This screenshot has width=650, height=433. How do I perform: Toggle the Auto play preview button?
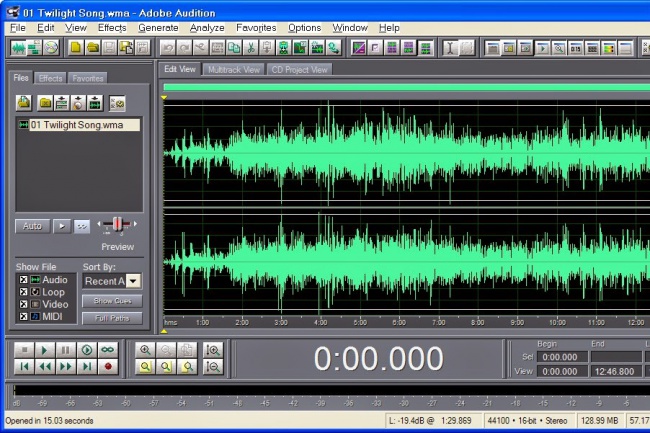[32, 226]
